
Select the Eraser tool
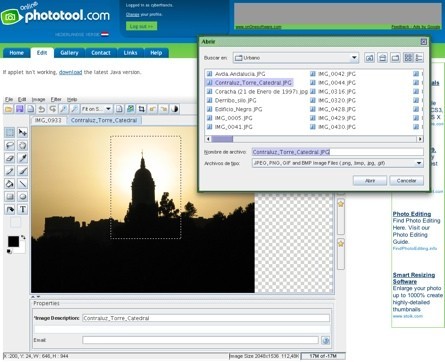coord(10,158)
